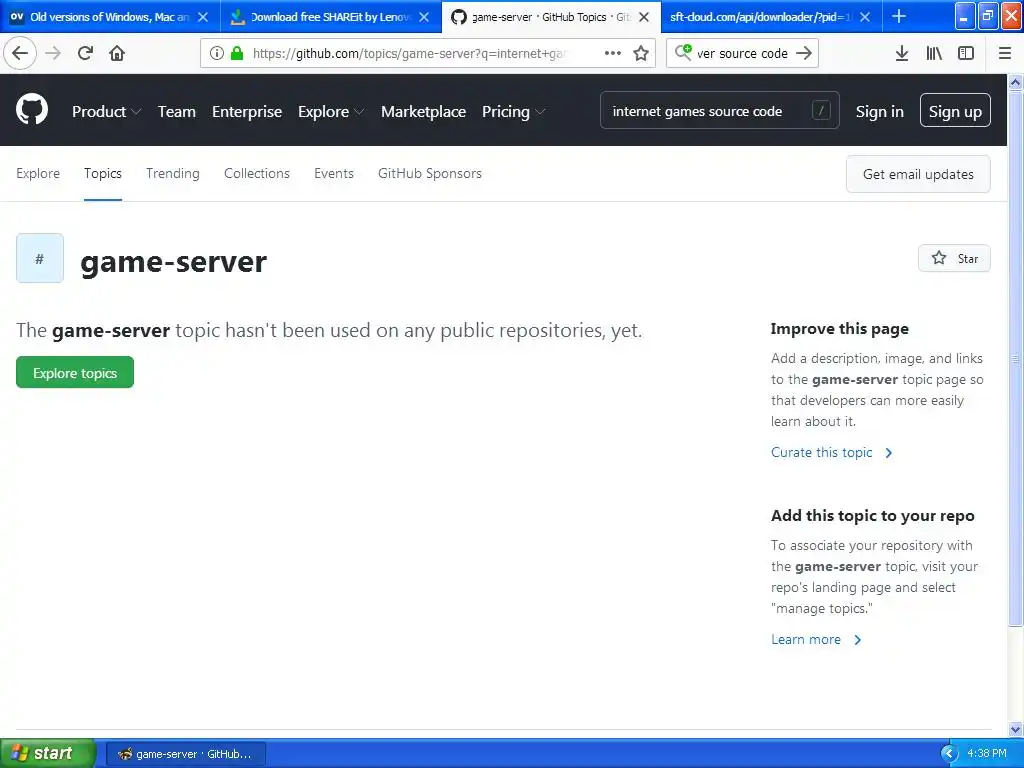This screenshot has height=768, width=1024.
Task: Open Enterprise in the header nav
Action: [x=247, y=112]
